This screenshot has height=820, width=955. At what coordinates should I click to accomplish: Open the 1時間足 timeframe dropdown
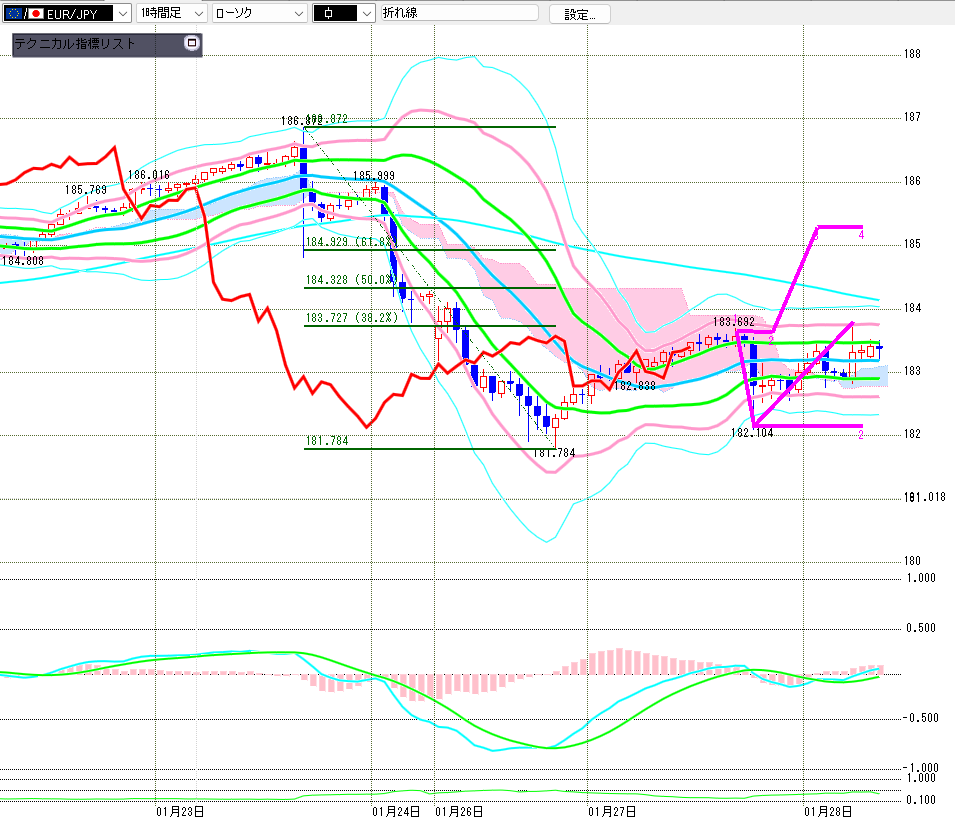(197, 14)
